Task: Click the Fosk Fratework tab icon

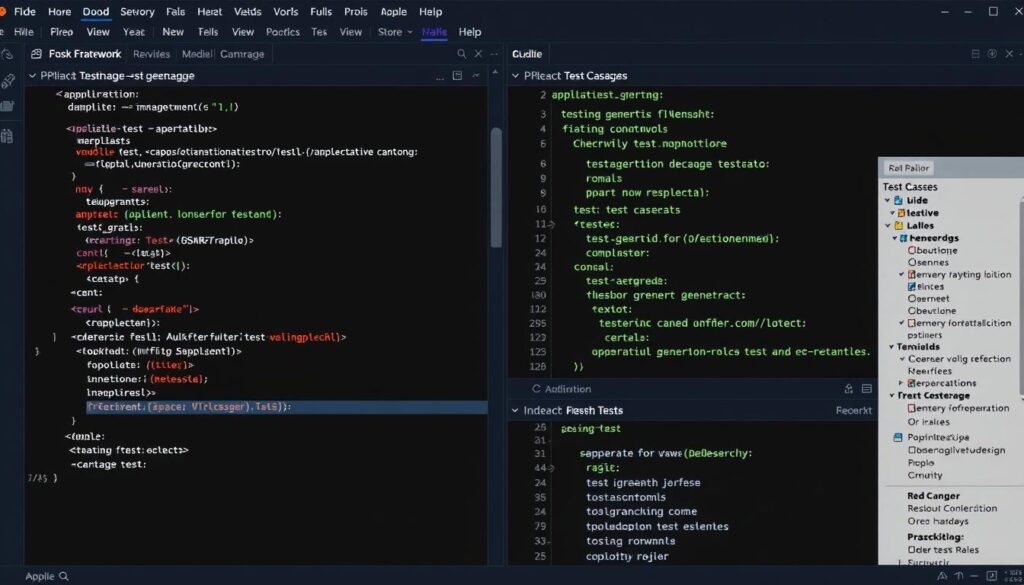Action: pos(37,54)
